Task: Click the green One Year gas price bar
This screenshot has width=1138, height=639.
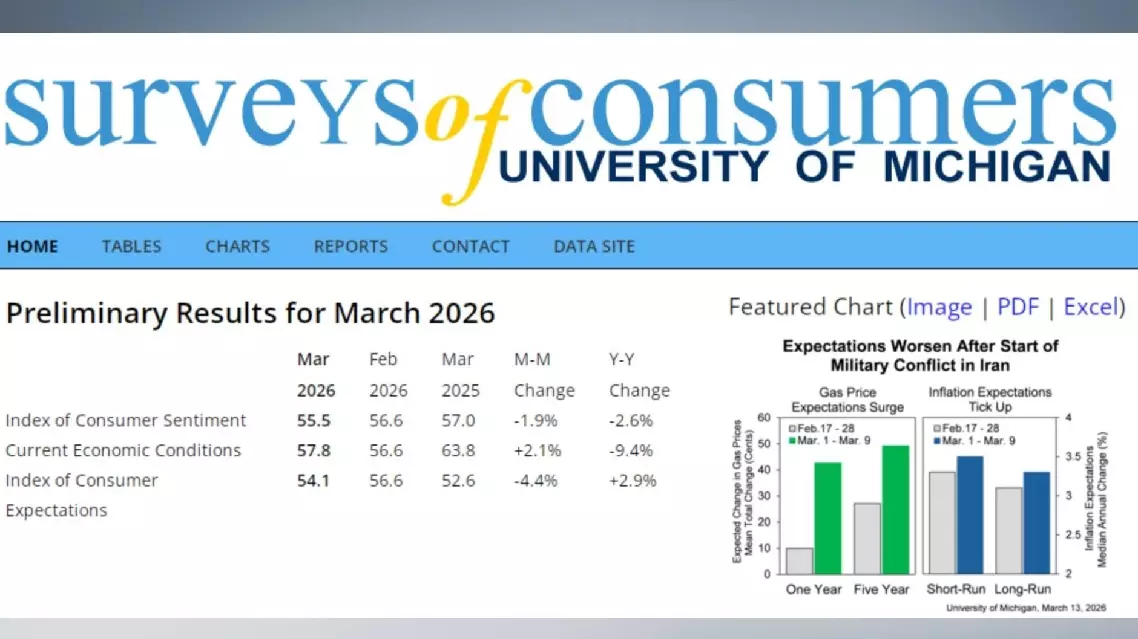Action: [828, 517]
